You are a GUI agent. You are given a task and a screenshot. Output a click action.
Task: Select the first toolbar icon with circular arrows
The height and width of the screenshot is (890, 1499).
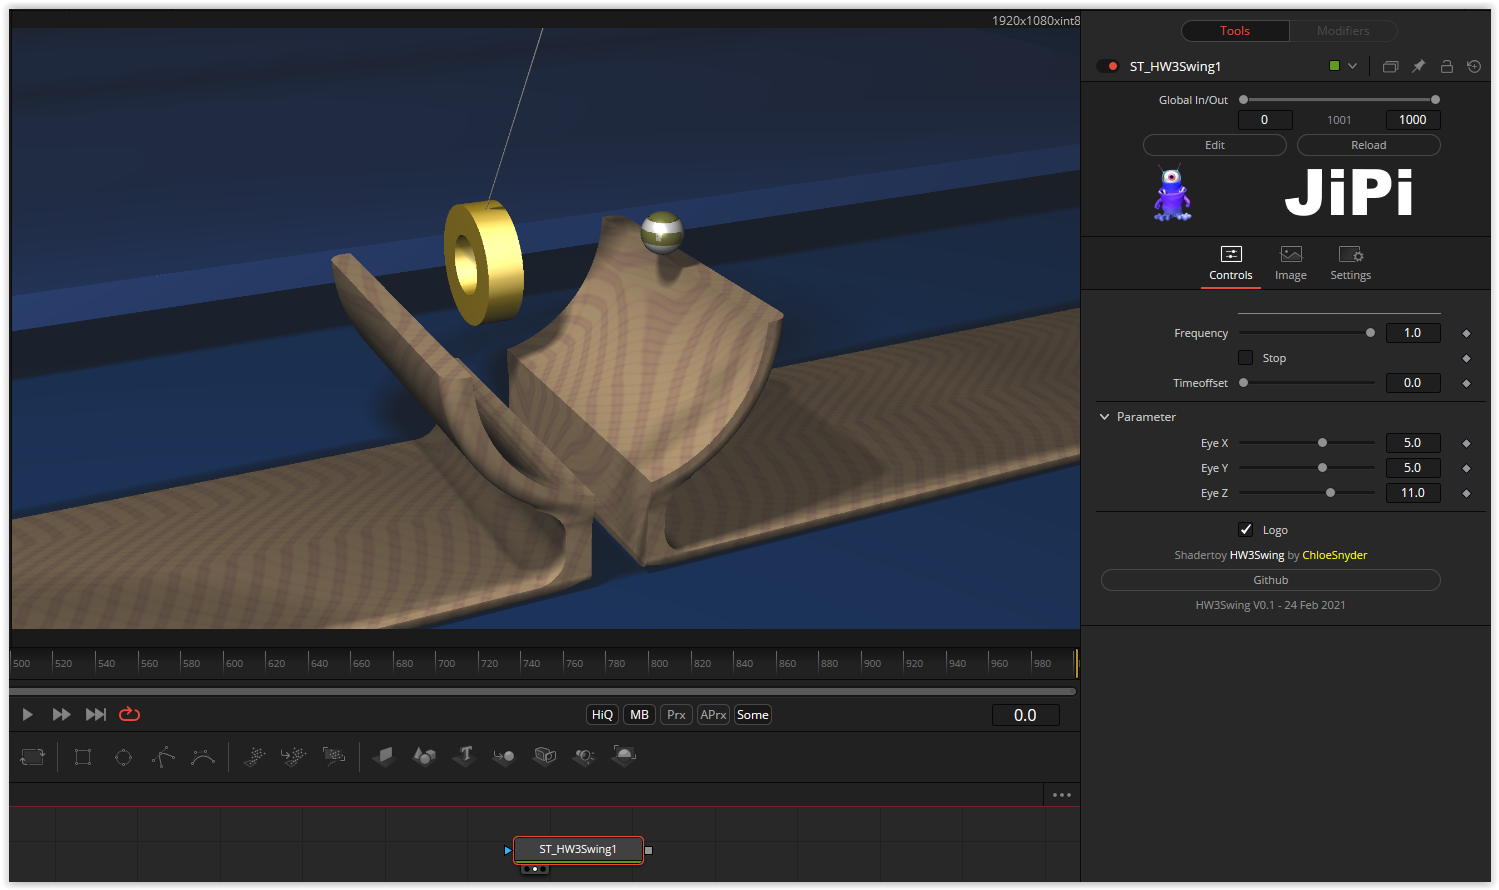pos(33,757)
